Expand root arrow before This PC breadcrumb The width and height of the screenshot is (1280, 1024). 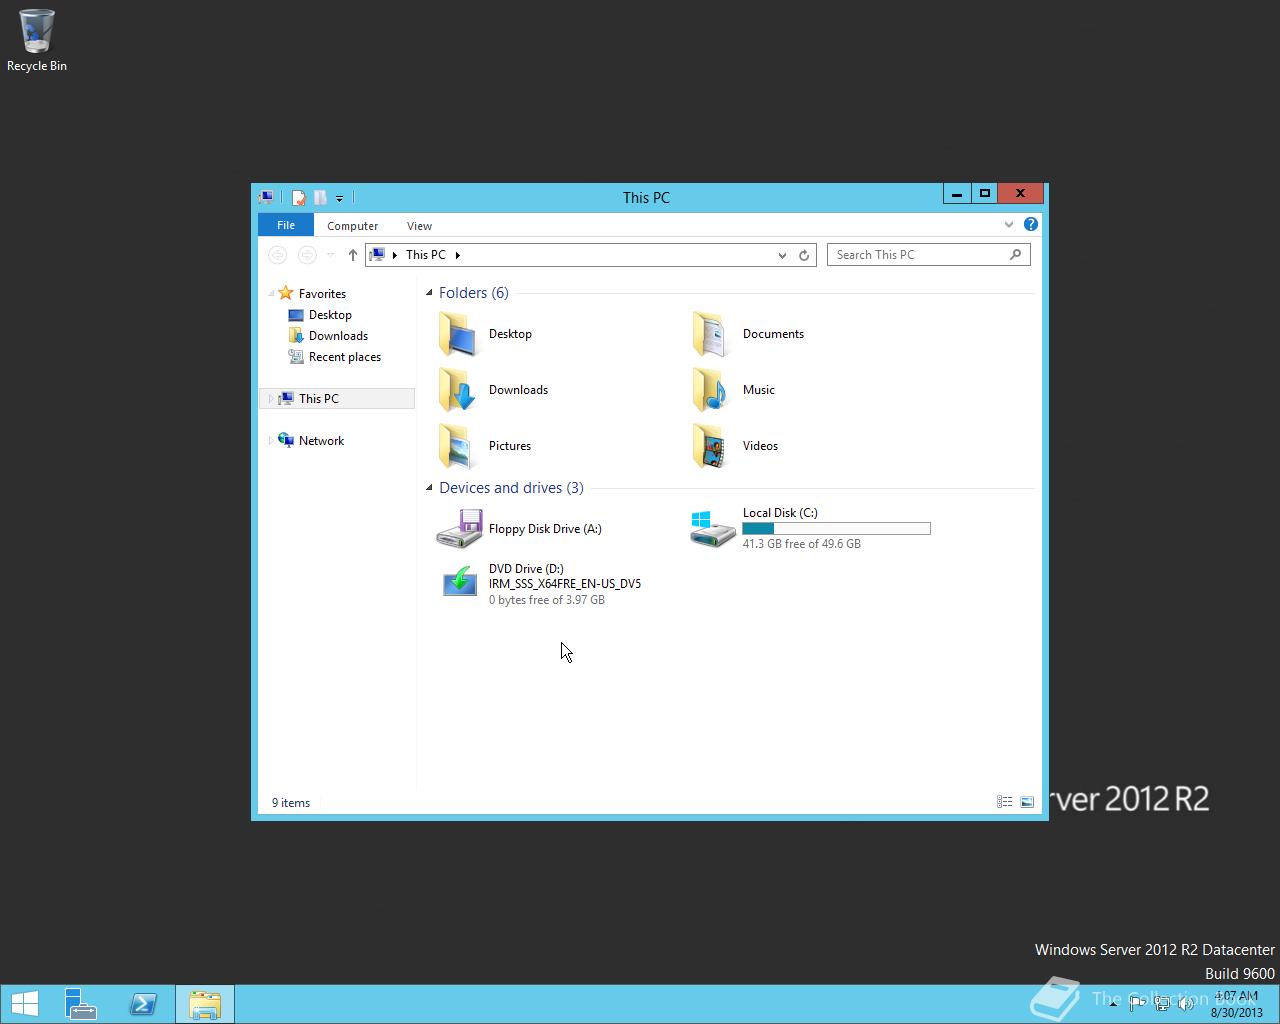[395, 255]
